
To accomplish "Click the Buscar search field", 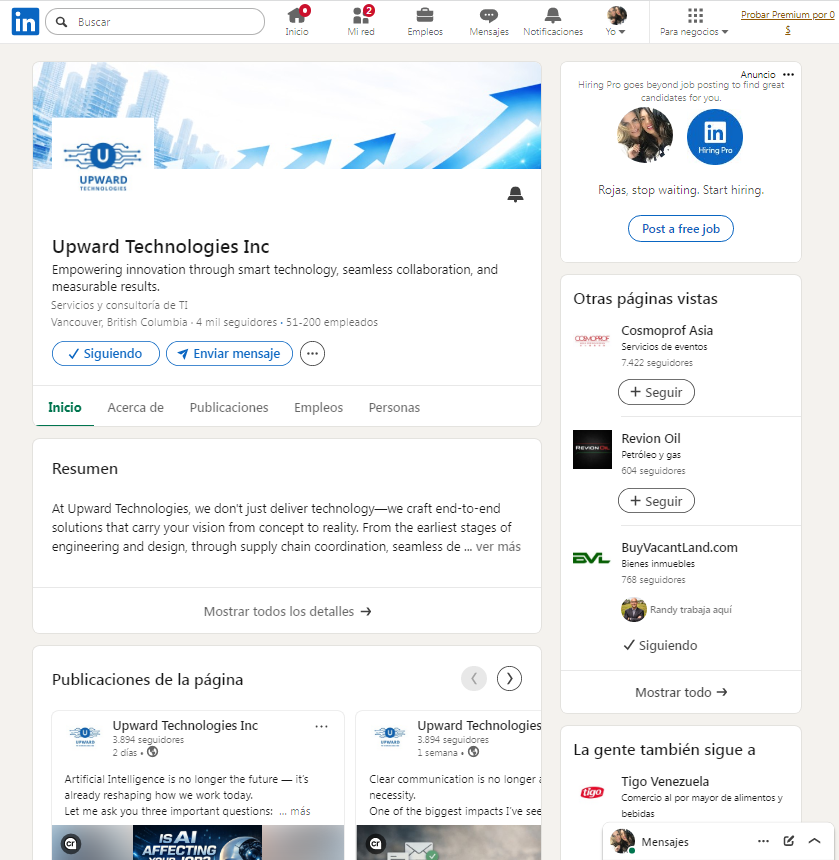I will pyautogui.click(x=155, y=22).
